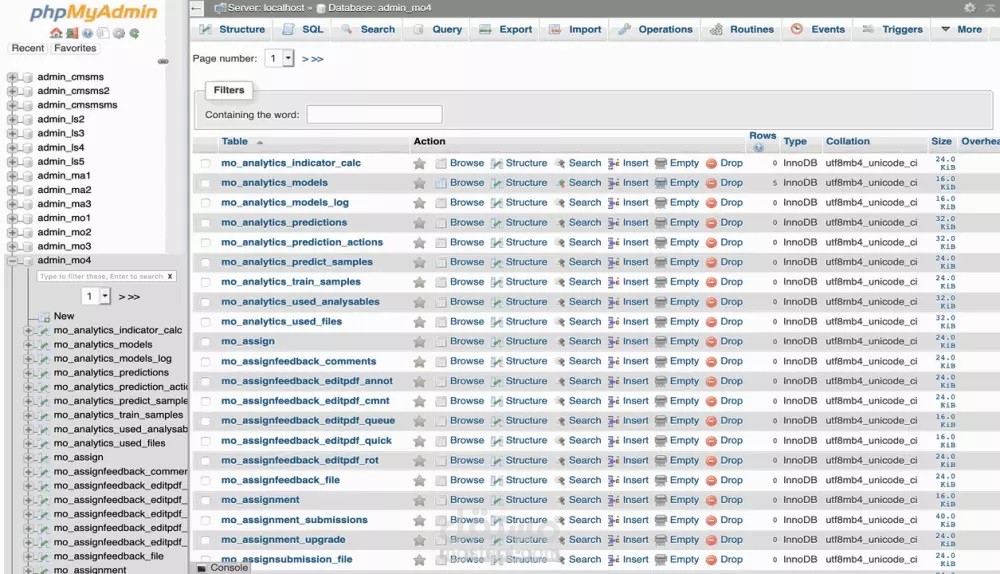Click Insert icon for mo_analytics_train_samples

614,282
